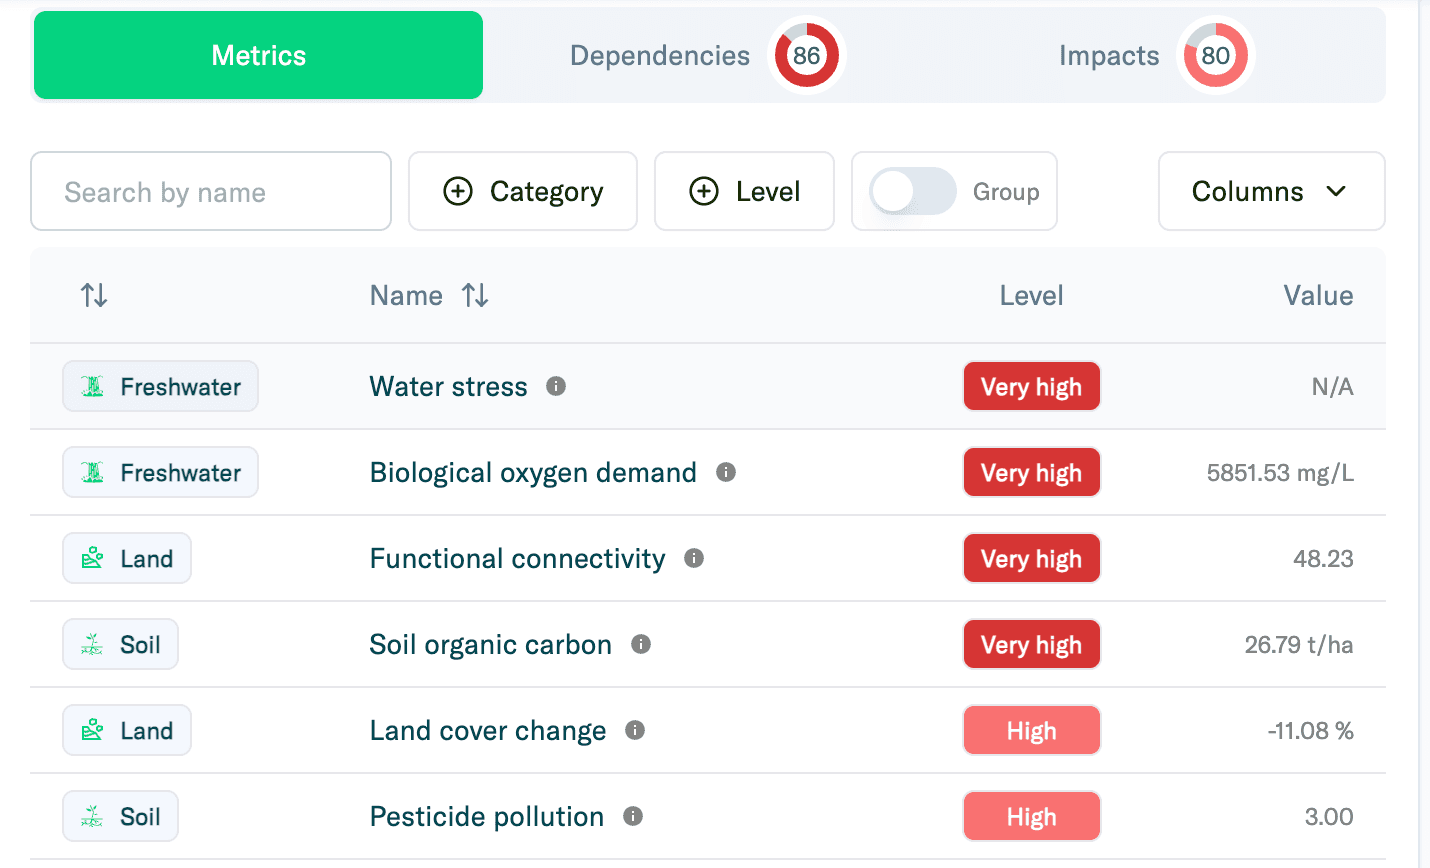Click Freshwater icon in Biological oxygen demand row

tap(92, 472)
